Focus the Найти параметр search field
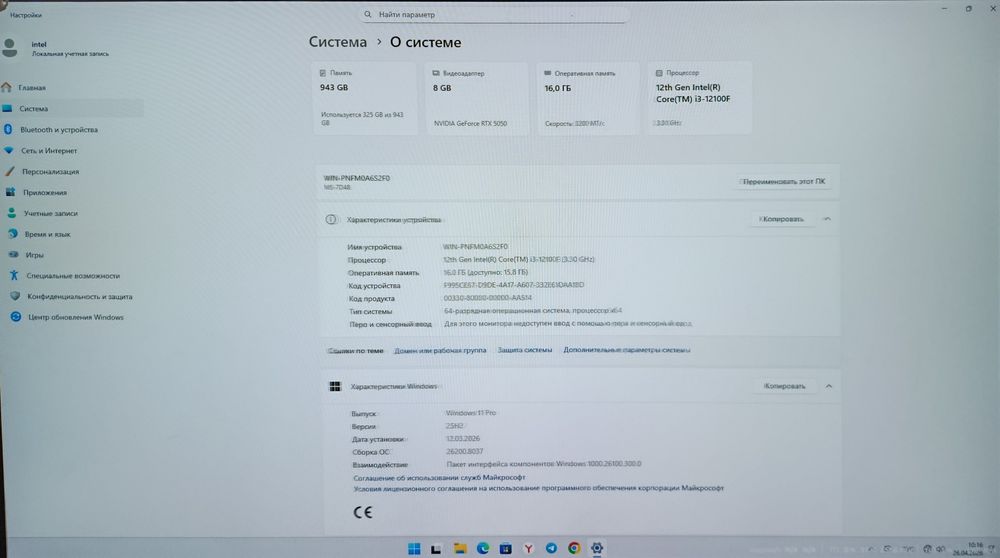This screenshot has height=558, width=1000. coord(495,14)
